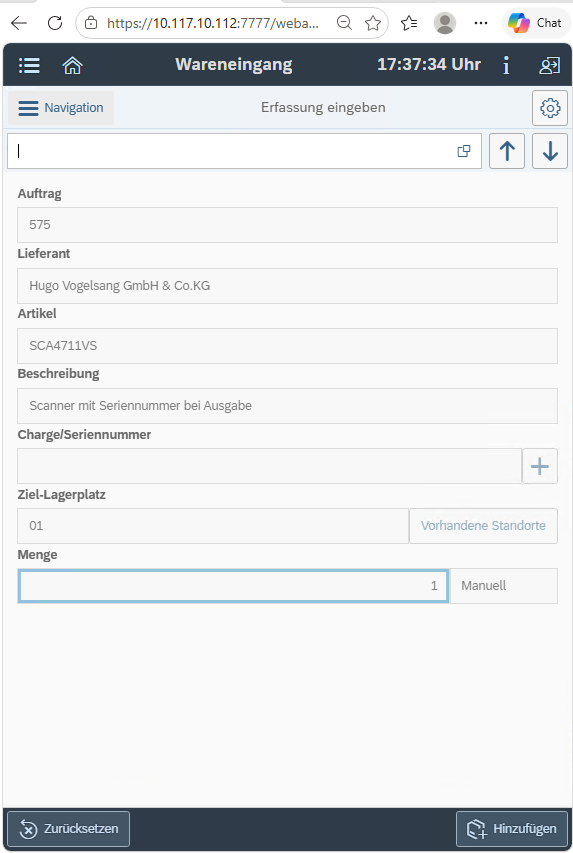The width and height of the screenshot is (573, 853).
Task: View site security info lock icon
Action: point(91,23)
